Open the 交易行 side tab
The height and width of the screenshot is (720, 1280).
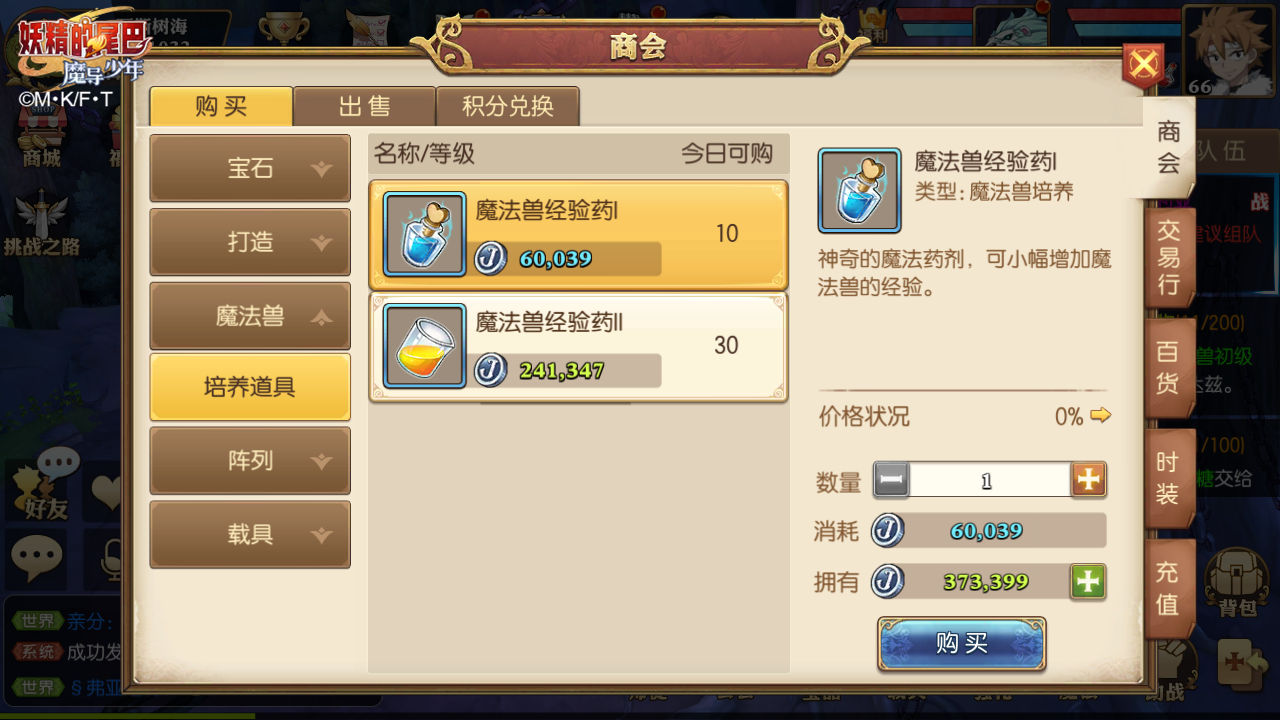[1169, 258]
